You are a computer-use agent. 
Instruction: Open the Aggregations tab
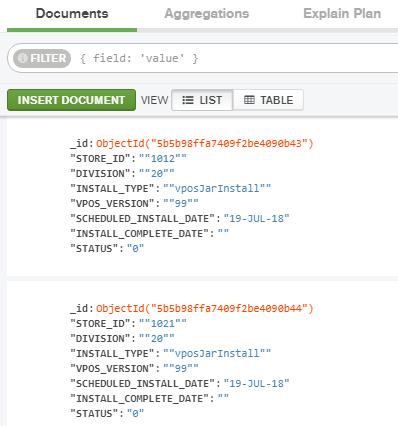point(207,14)
